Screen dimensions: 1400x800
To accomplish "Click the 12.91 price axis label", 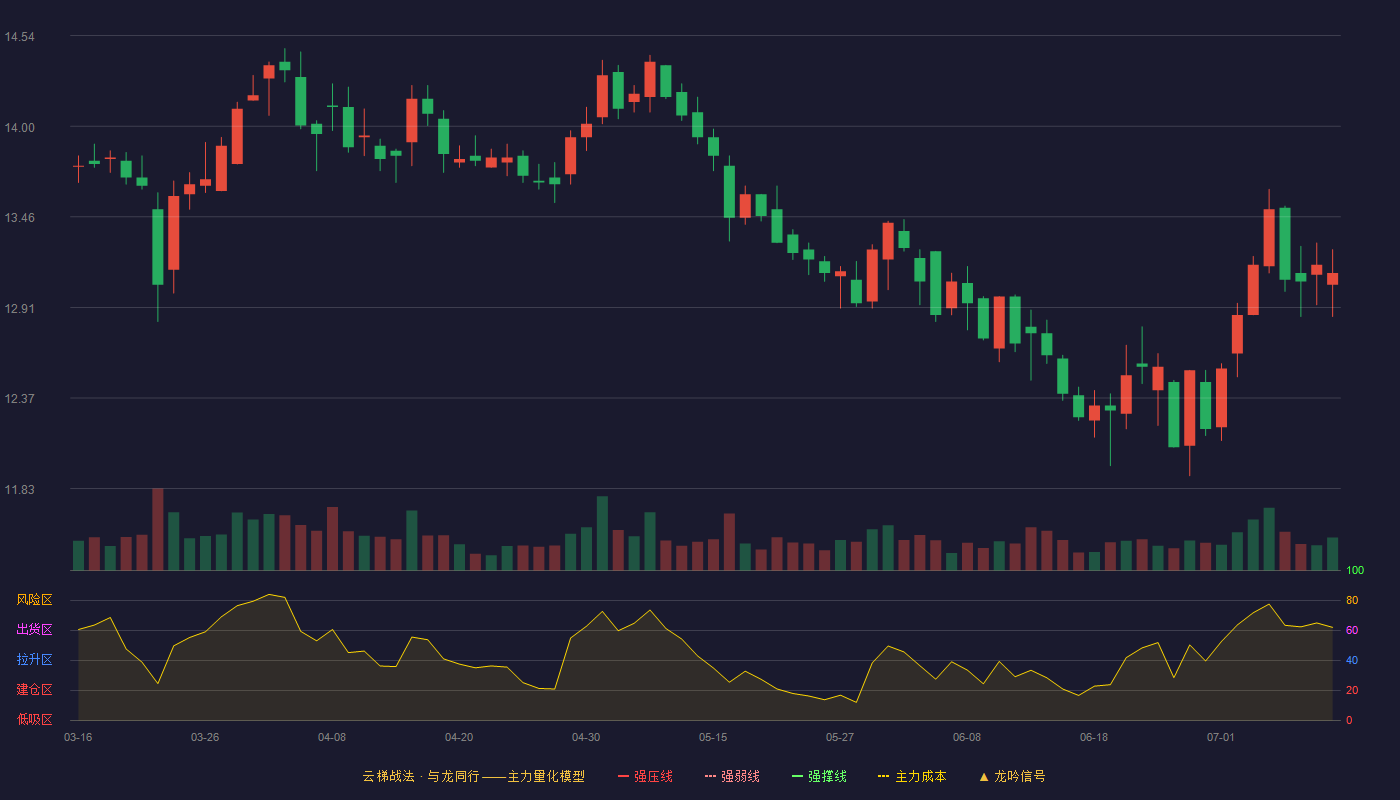I will pyautogui.click(x=19, y=308).
